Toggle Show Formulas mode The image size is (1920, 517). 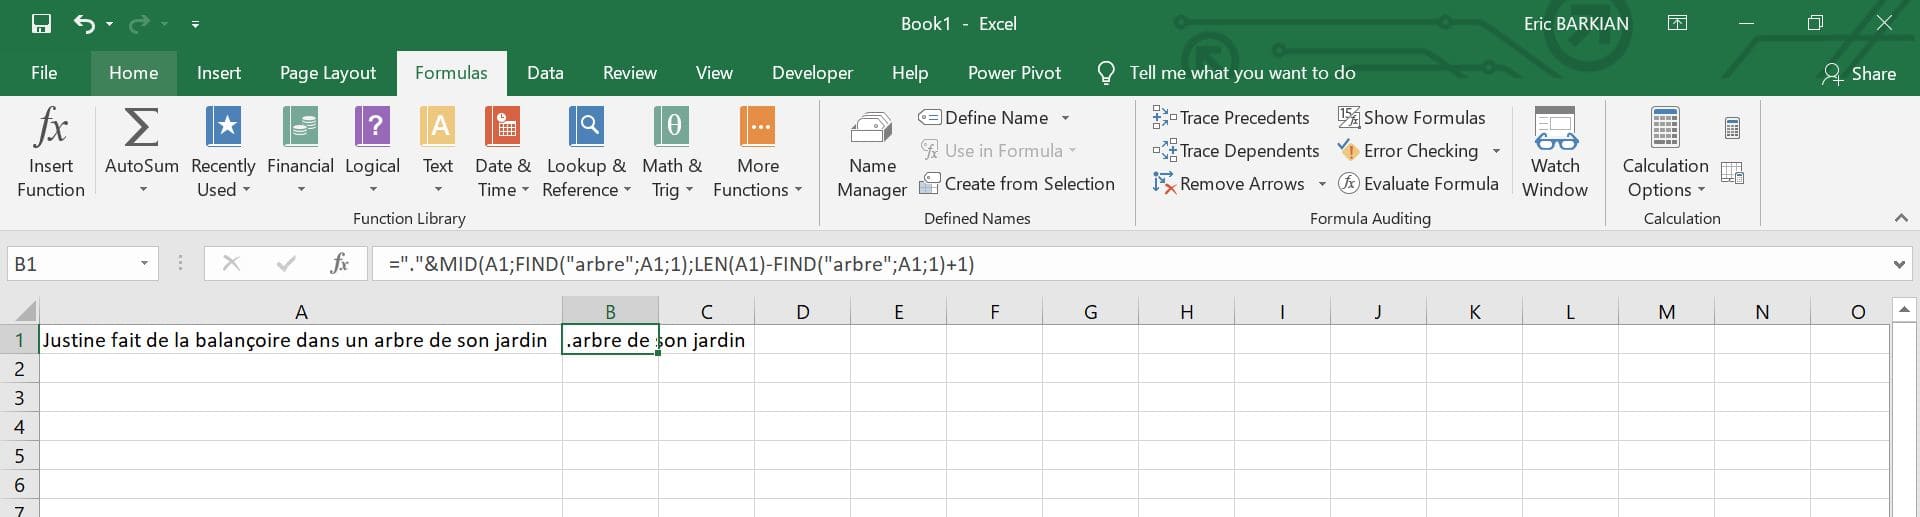[x=1411, y=118]
